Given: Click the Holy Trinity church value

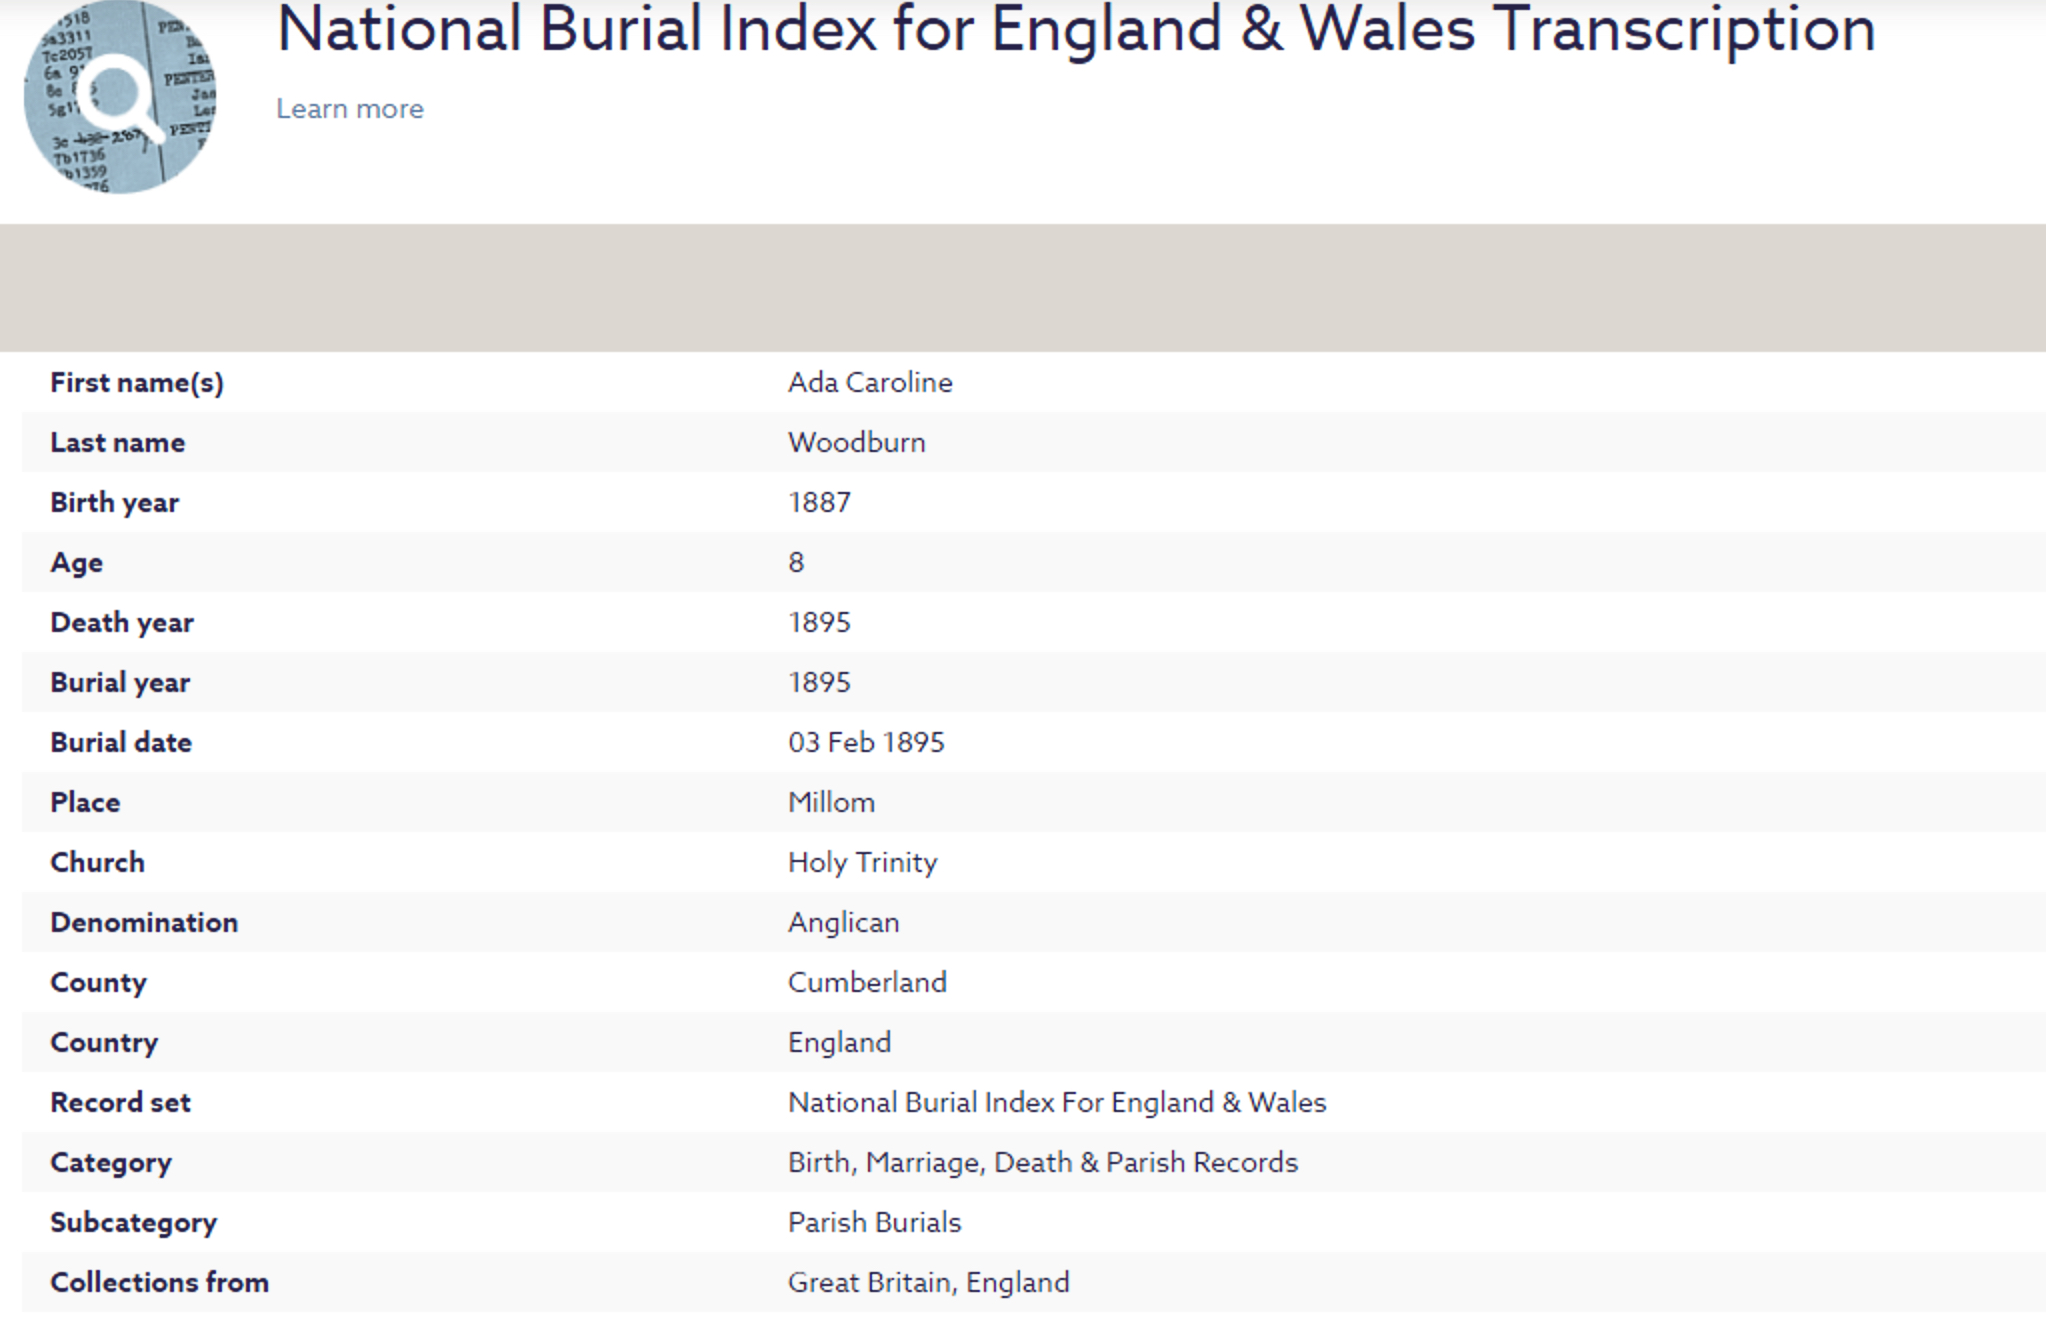Looking at the screenshot, I should pyautogui.click(x=863, y=863).
